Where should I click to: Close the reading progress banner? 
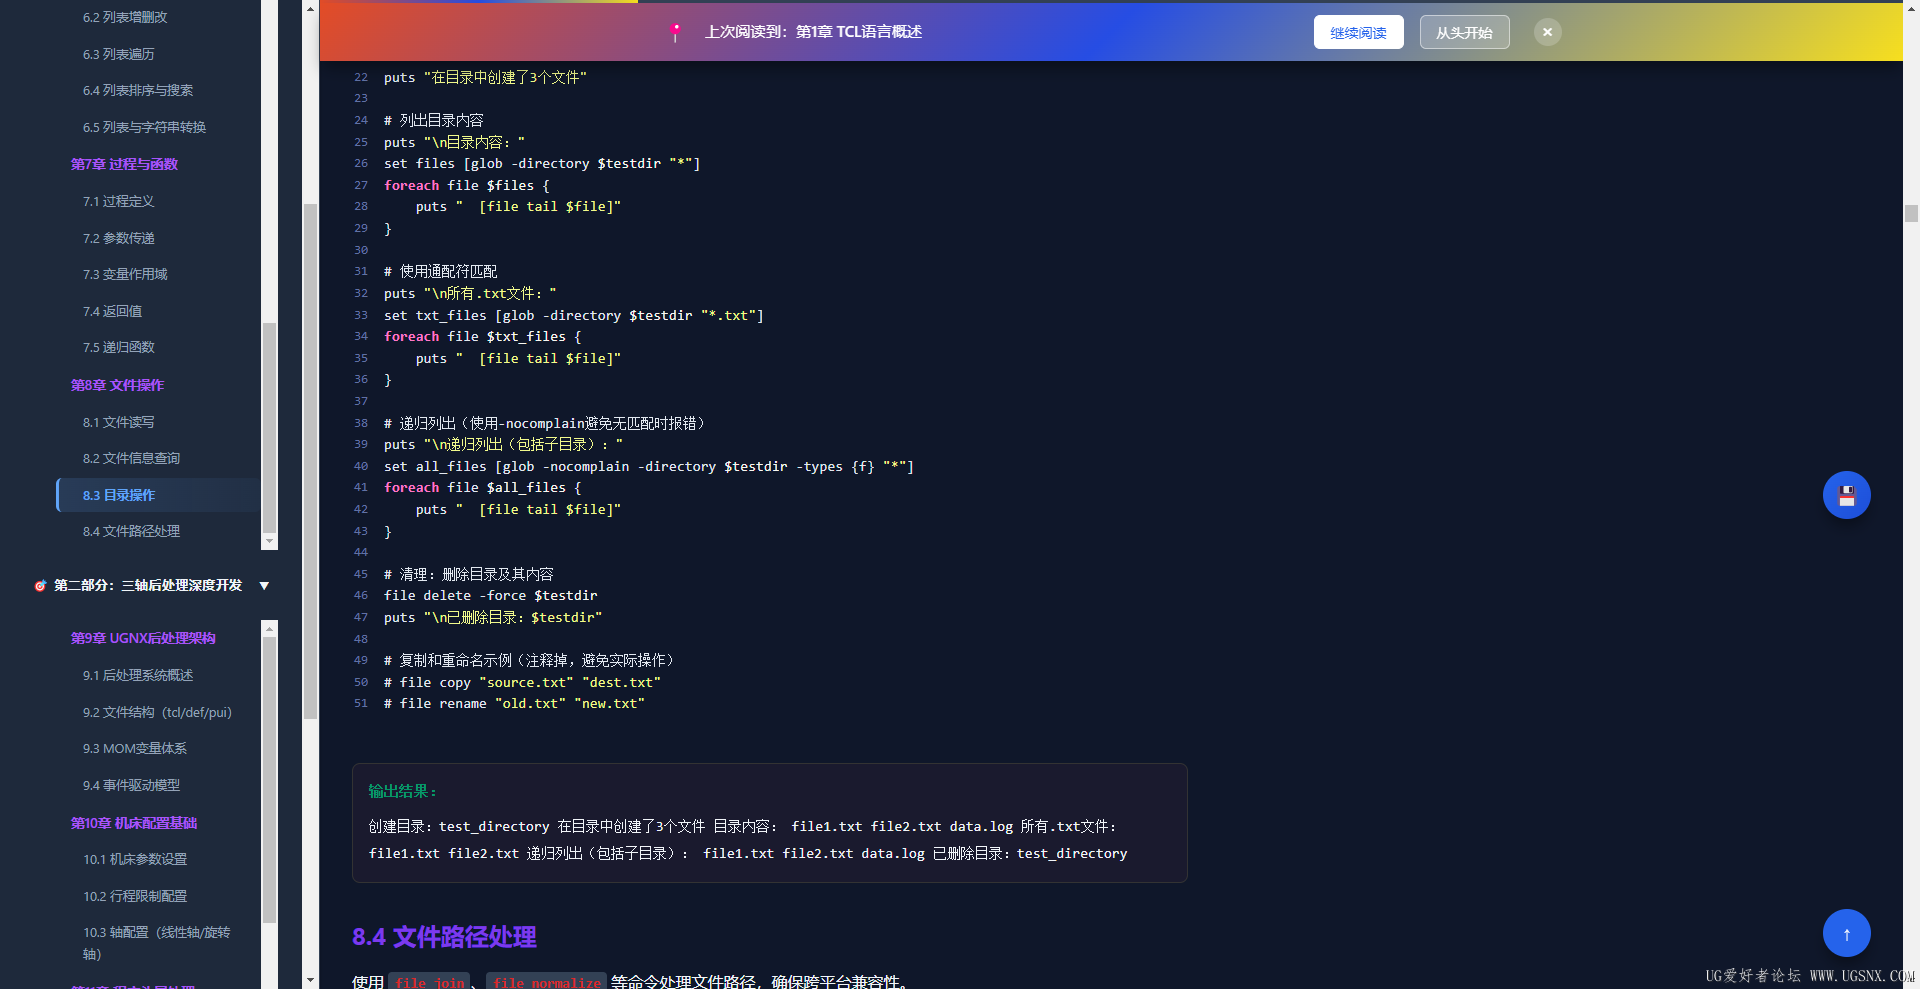(1547, 32)
